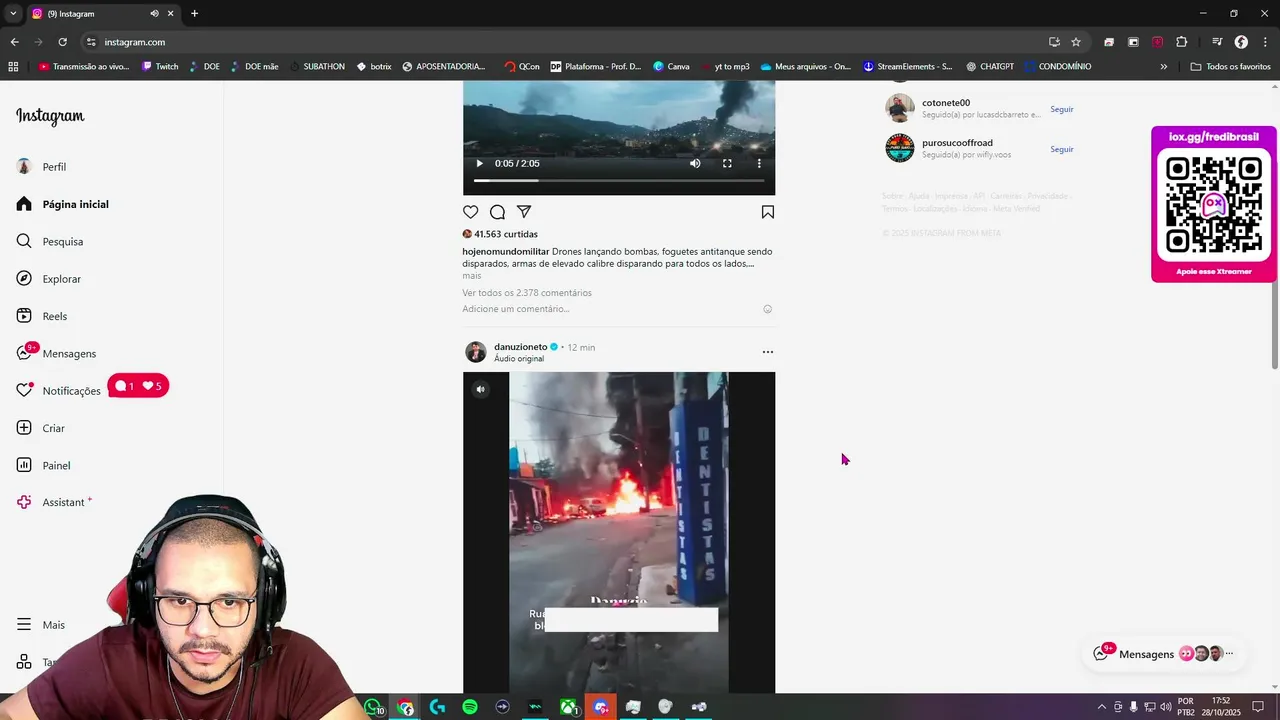Show hidden system tray icons
This screenshot has height=720, width=1280.
(x=1102, y=707)
